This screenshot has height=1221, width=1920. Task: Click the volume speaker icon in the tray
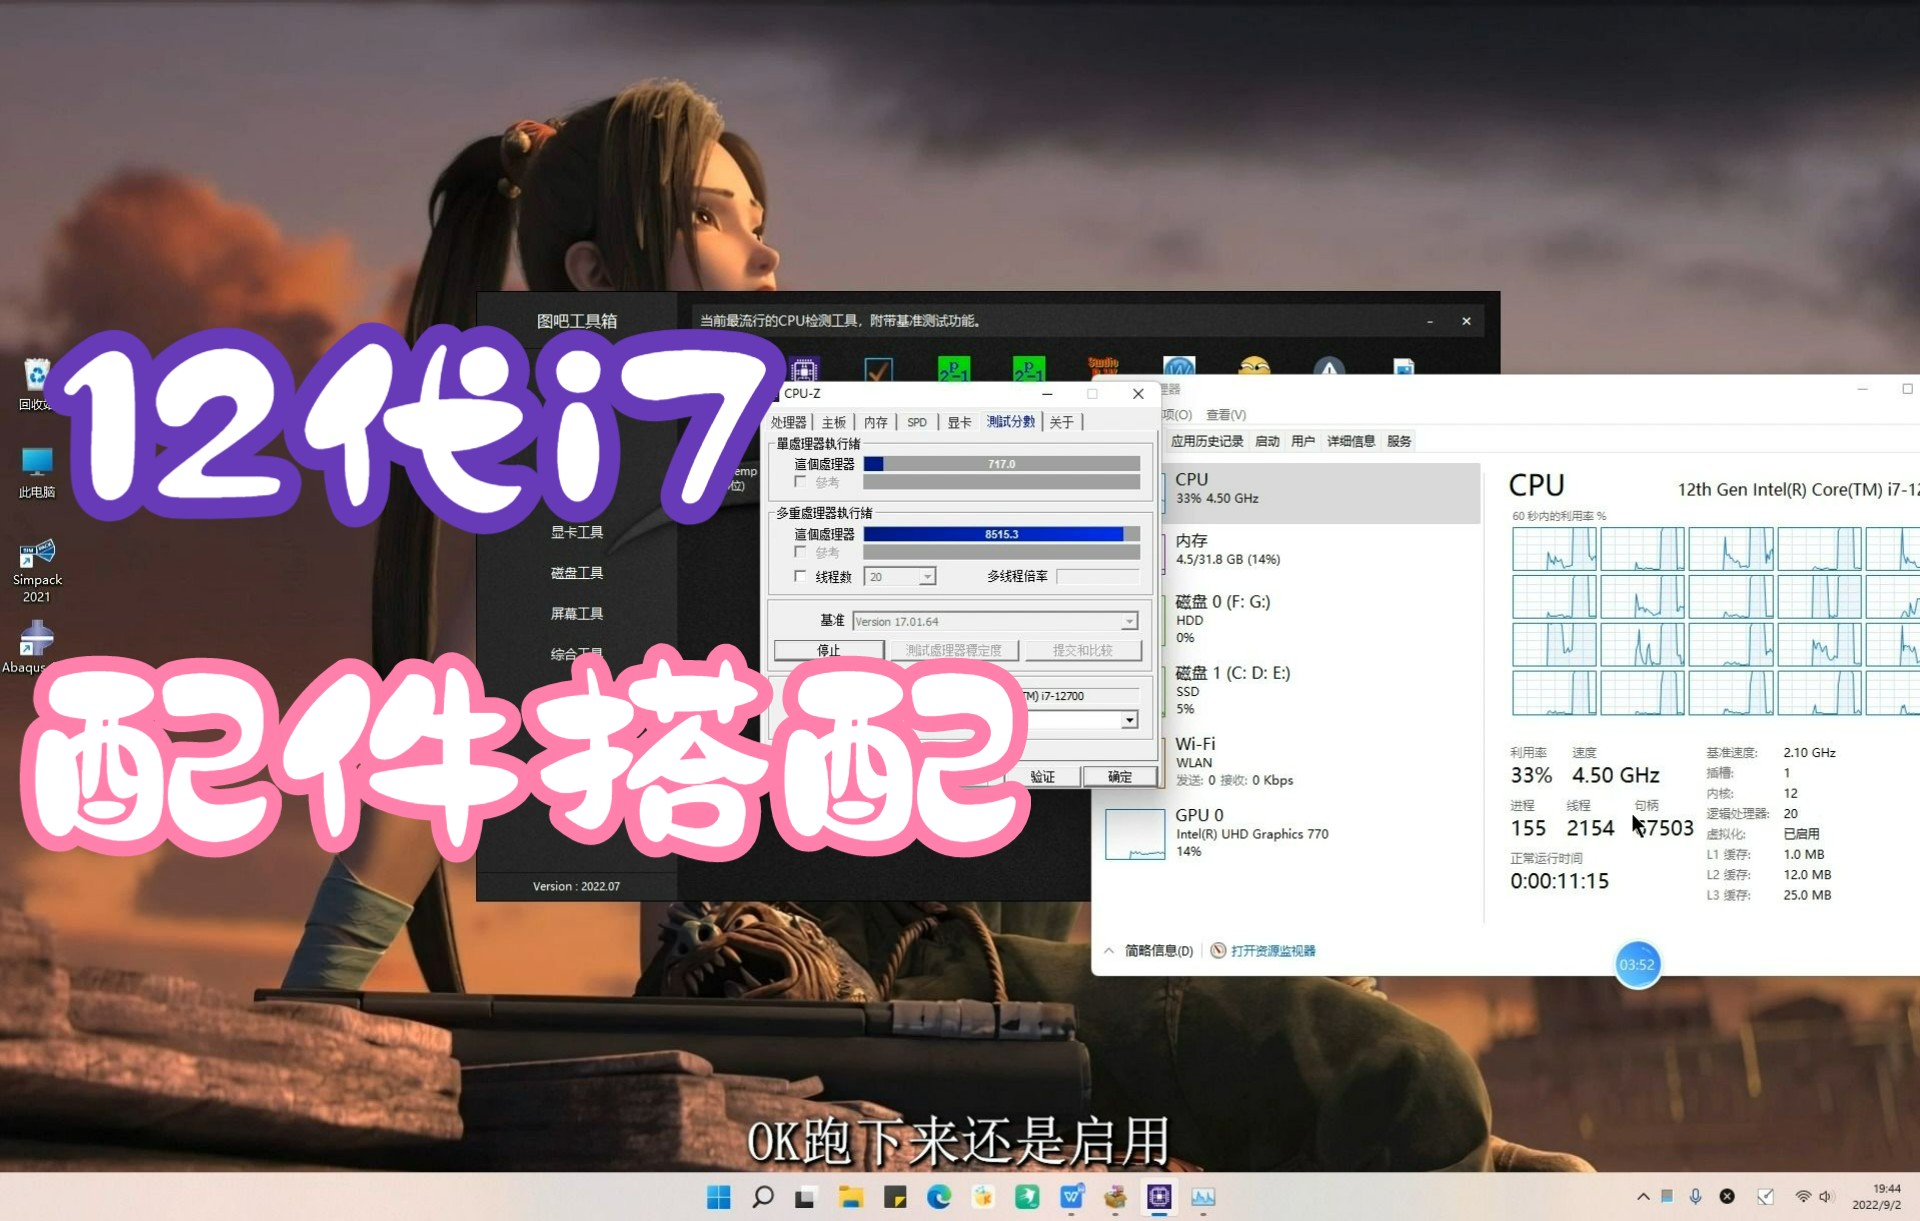[1826, 1196]
